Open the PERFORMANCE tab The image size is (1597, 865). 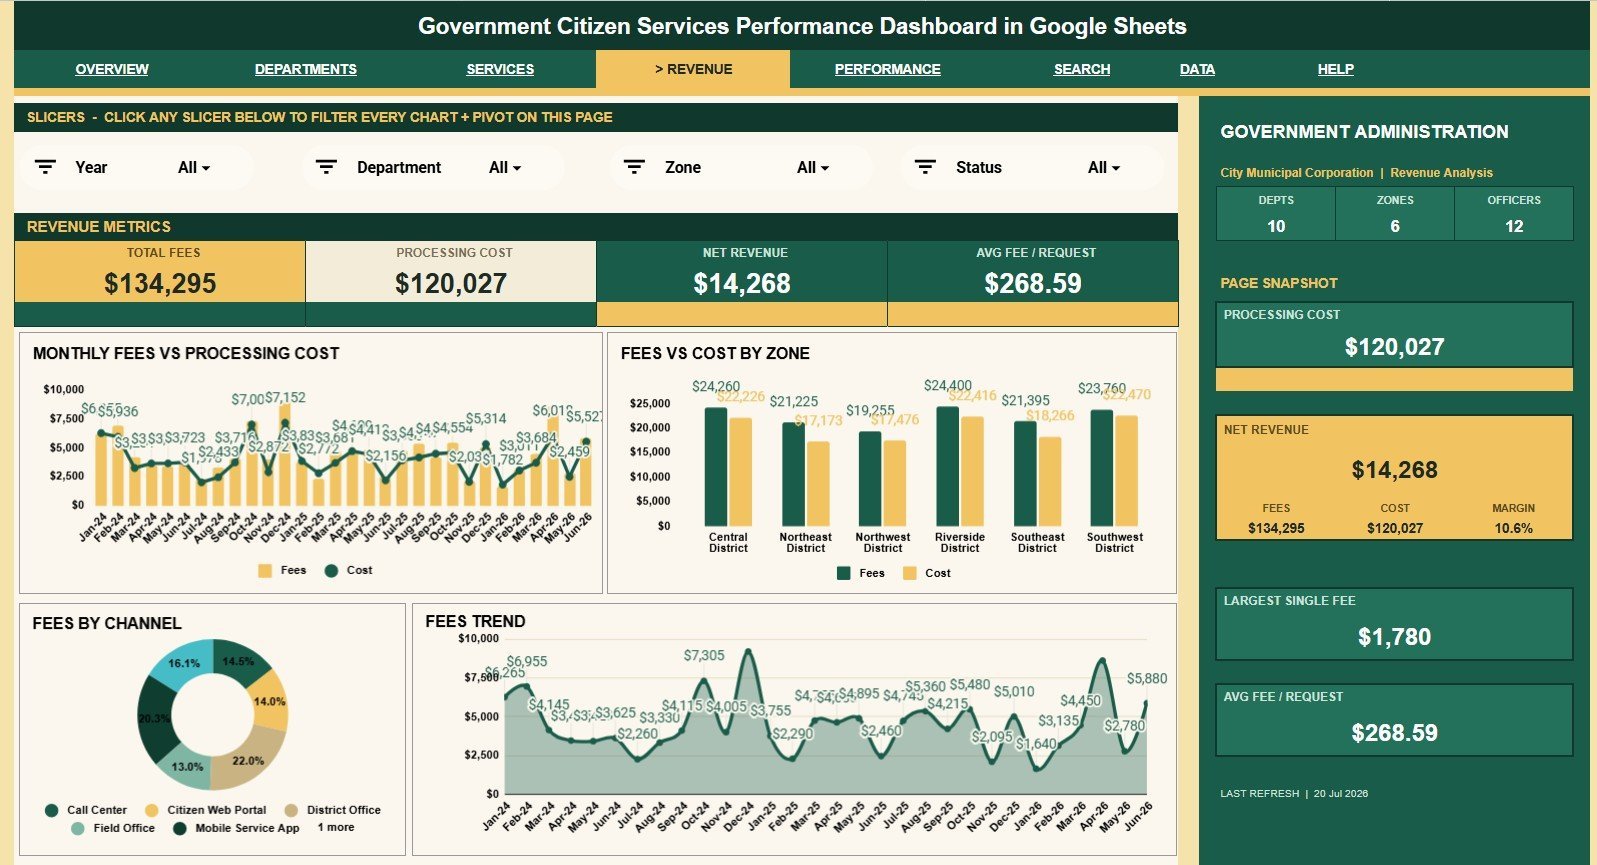tap(888, 69)
